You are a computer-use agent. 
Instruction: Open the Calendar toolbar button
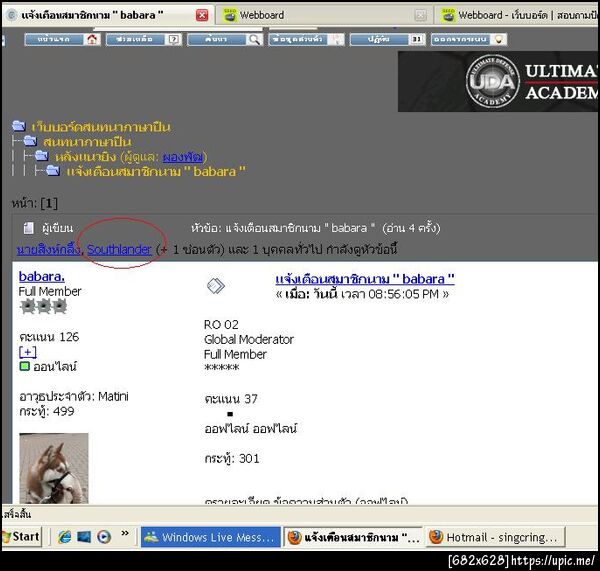[387, 39]
